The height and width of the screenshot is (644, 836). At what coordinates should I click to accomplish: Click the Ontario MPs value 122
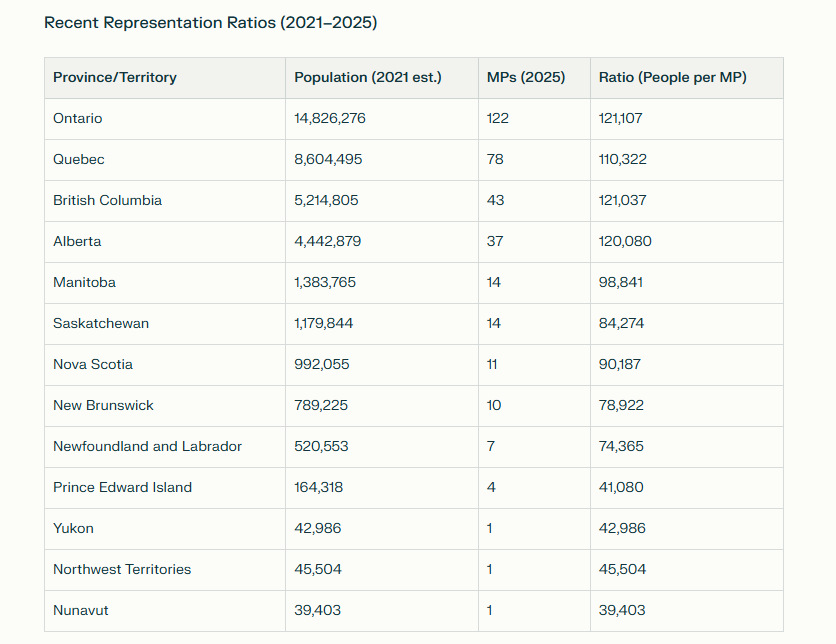click(x=497, y=118)
